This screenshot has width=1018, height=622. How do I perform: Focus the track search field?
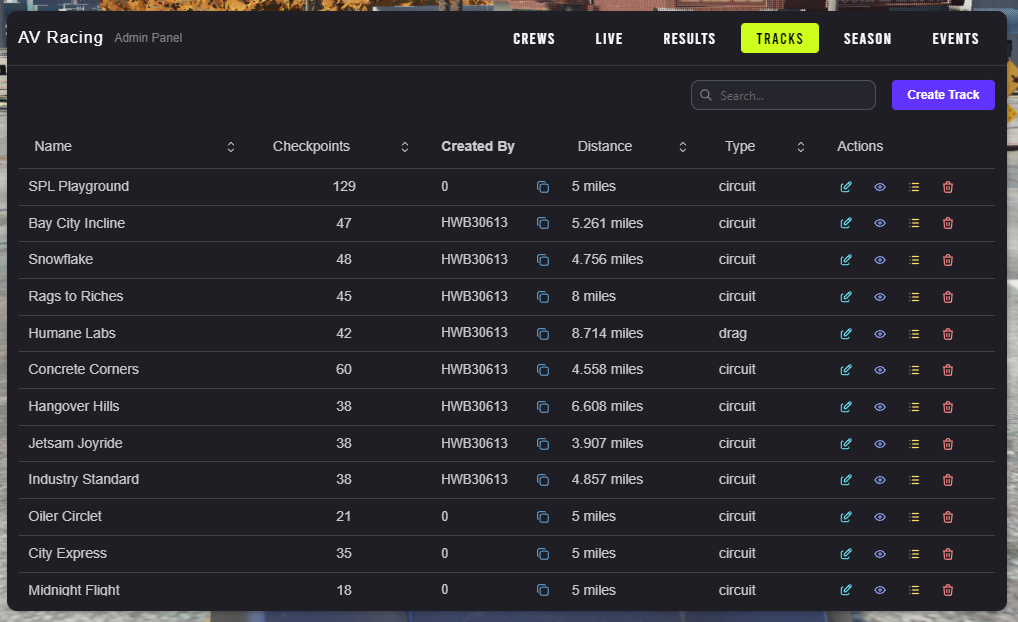click(790, 96)
